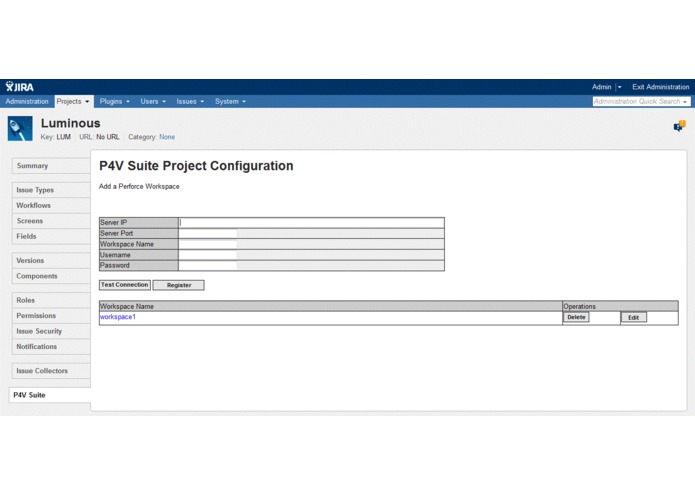Click Exit Administration link

(660, 87)
